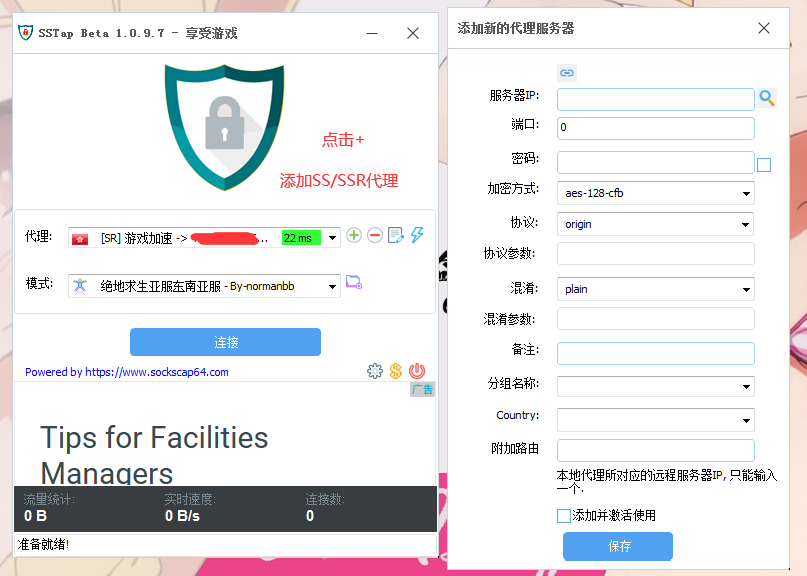Click the 准备就绪! status bar text
Image resolution: width=807 pixels, height=576 pixels.
point(43,544)
